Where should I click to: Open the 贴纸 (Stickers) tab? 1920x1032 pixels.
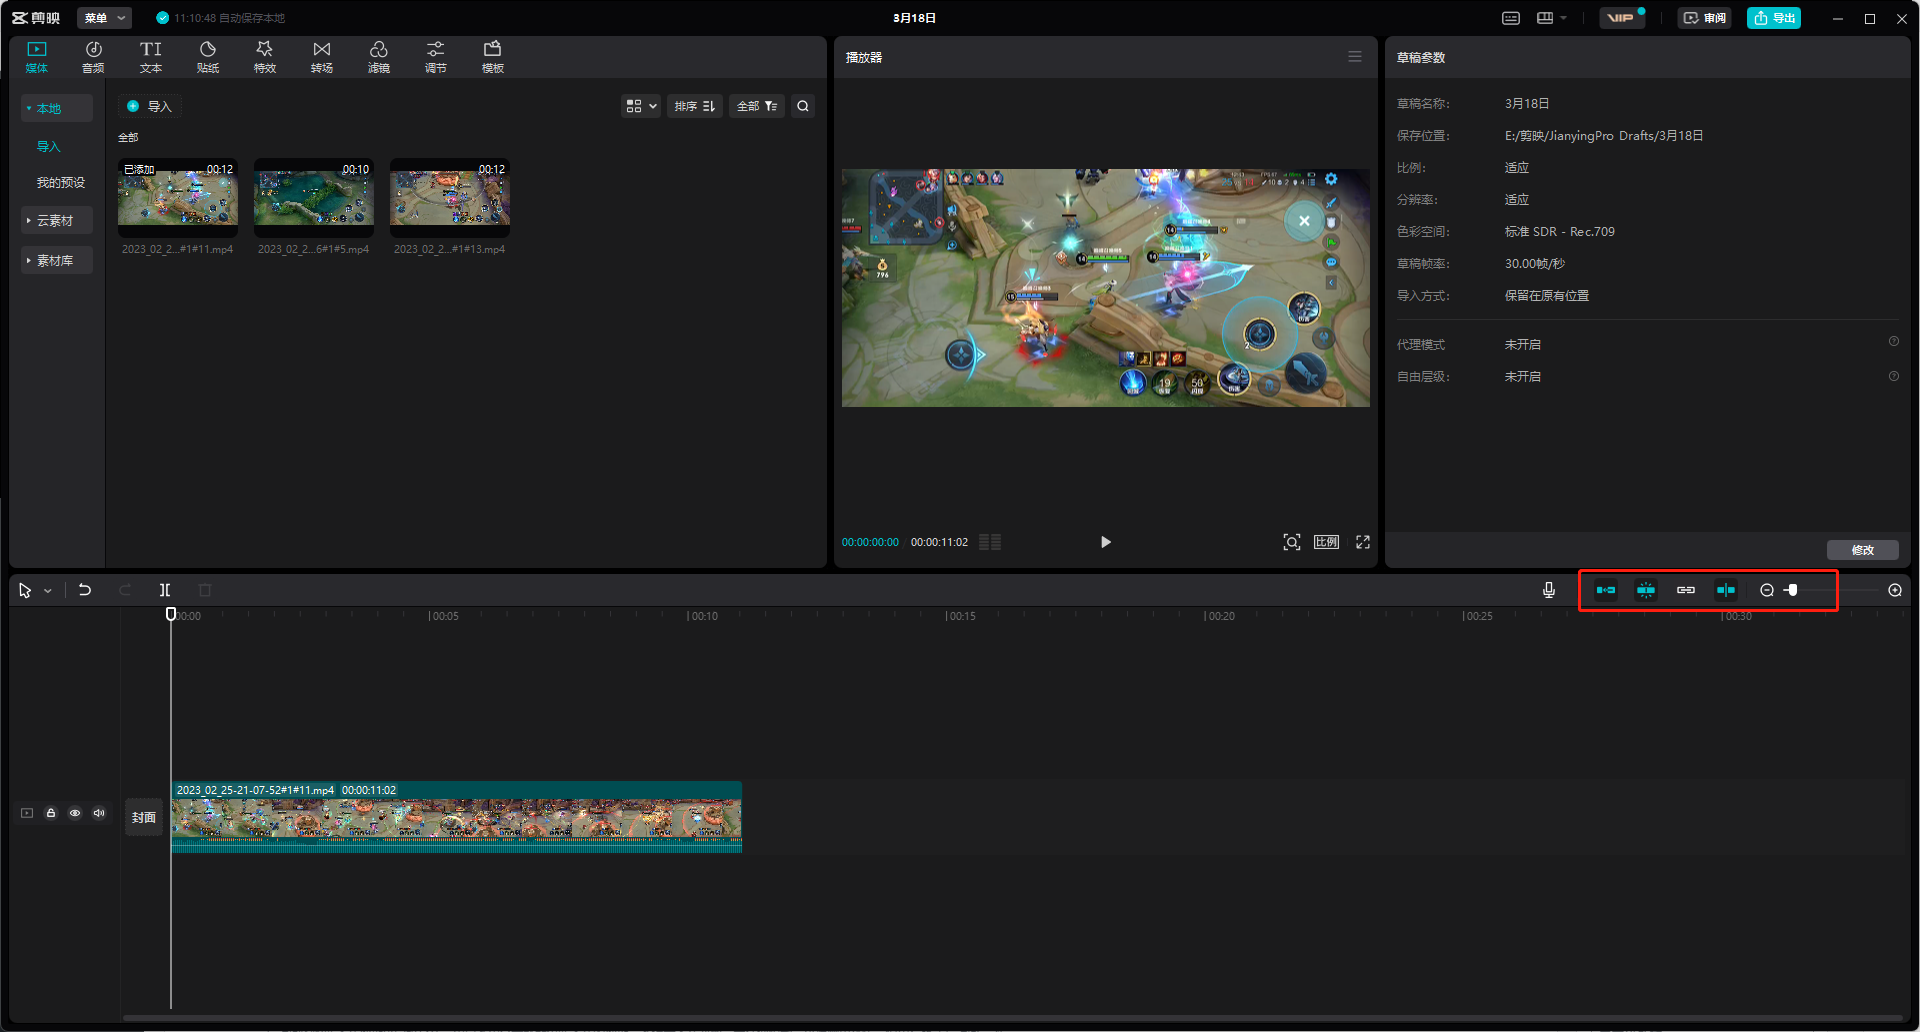208,57
